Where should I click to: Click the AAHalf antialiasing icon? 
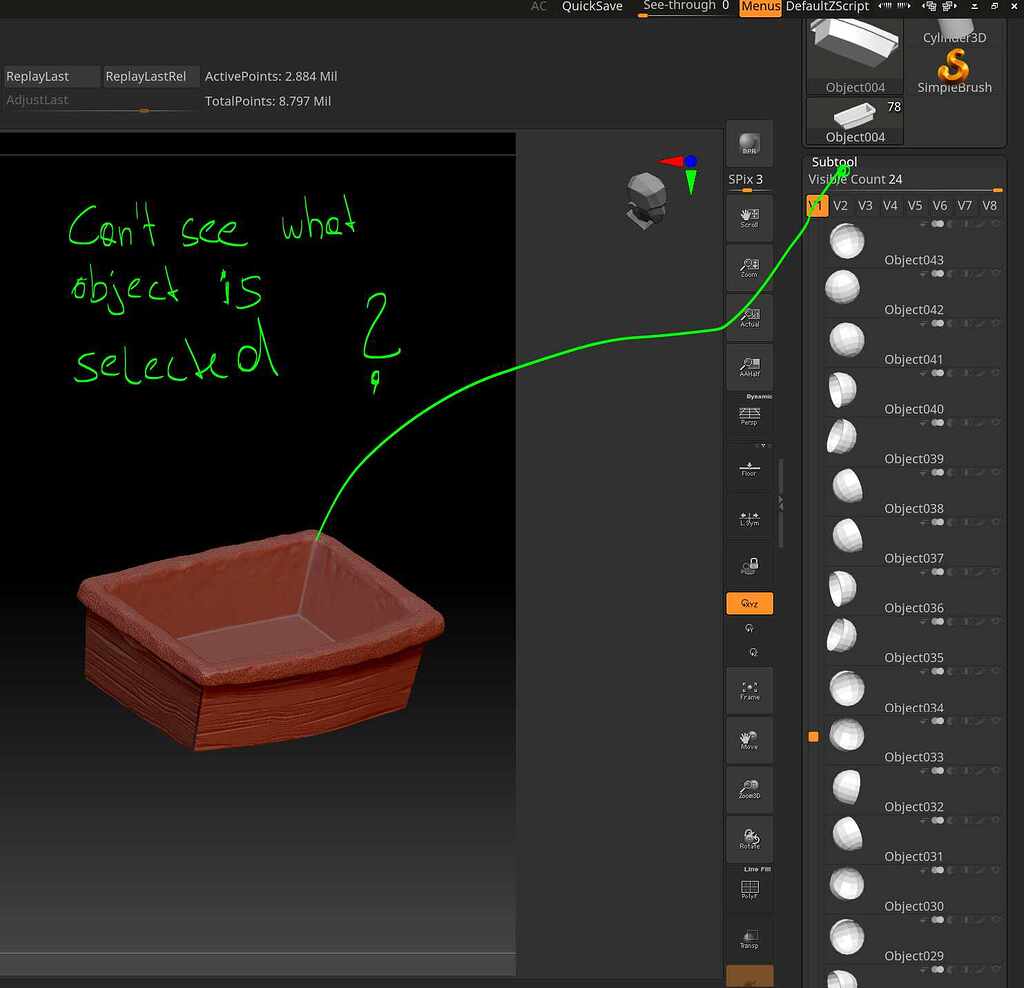click(749, 366)
